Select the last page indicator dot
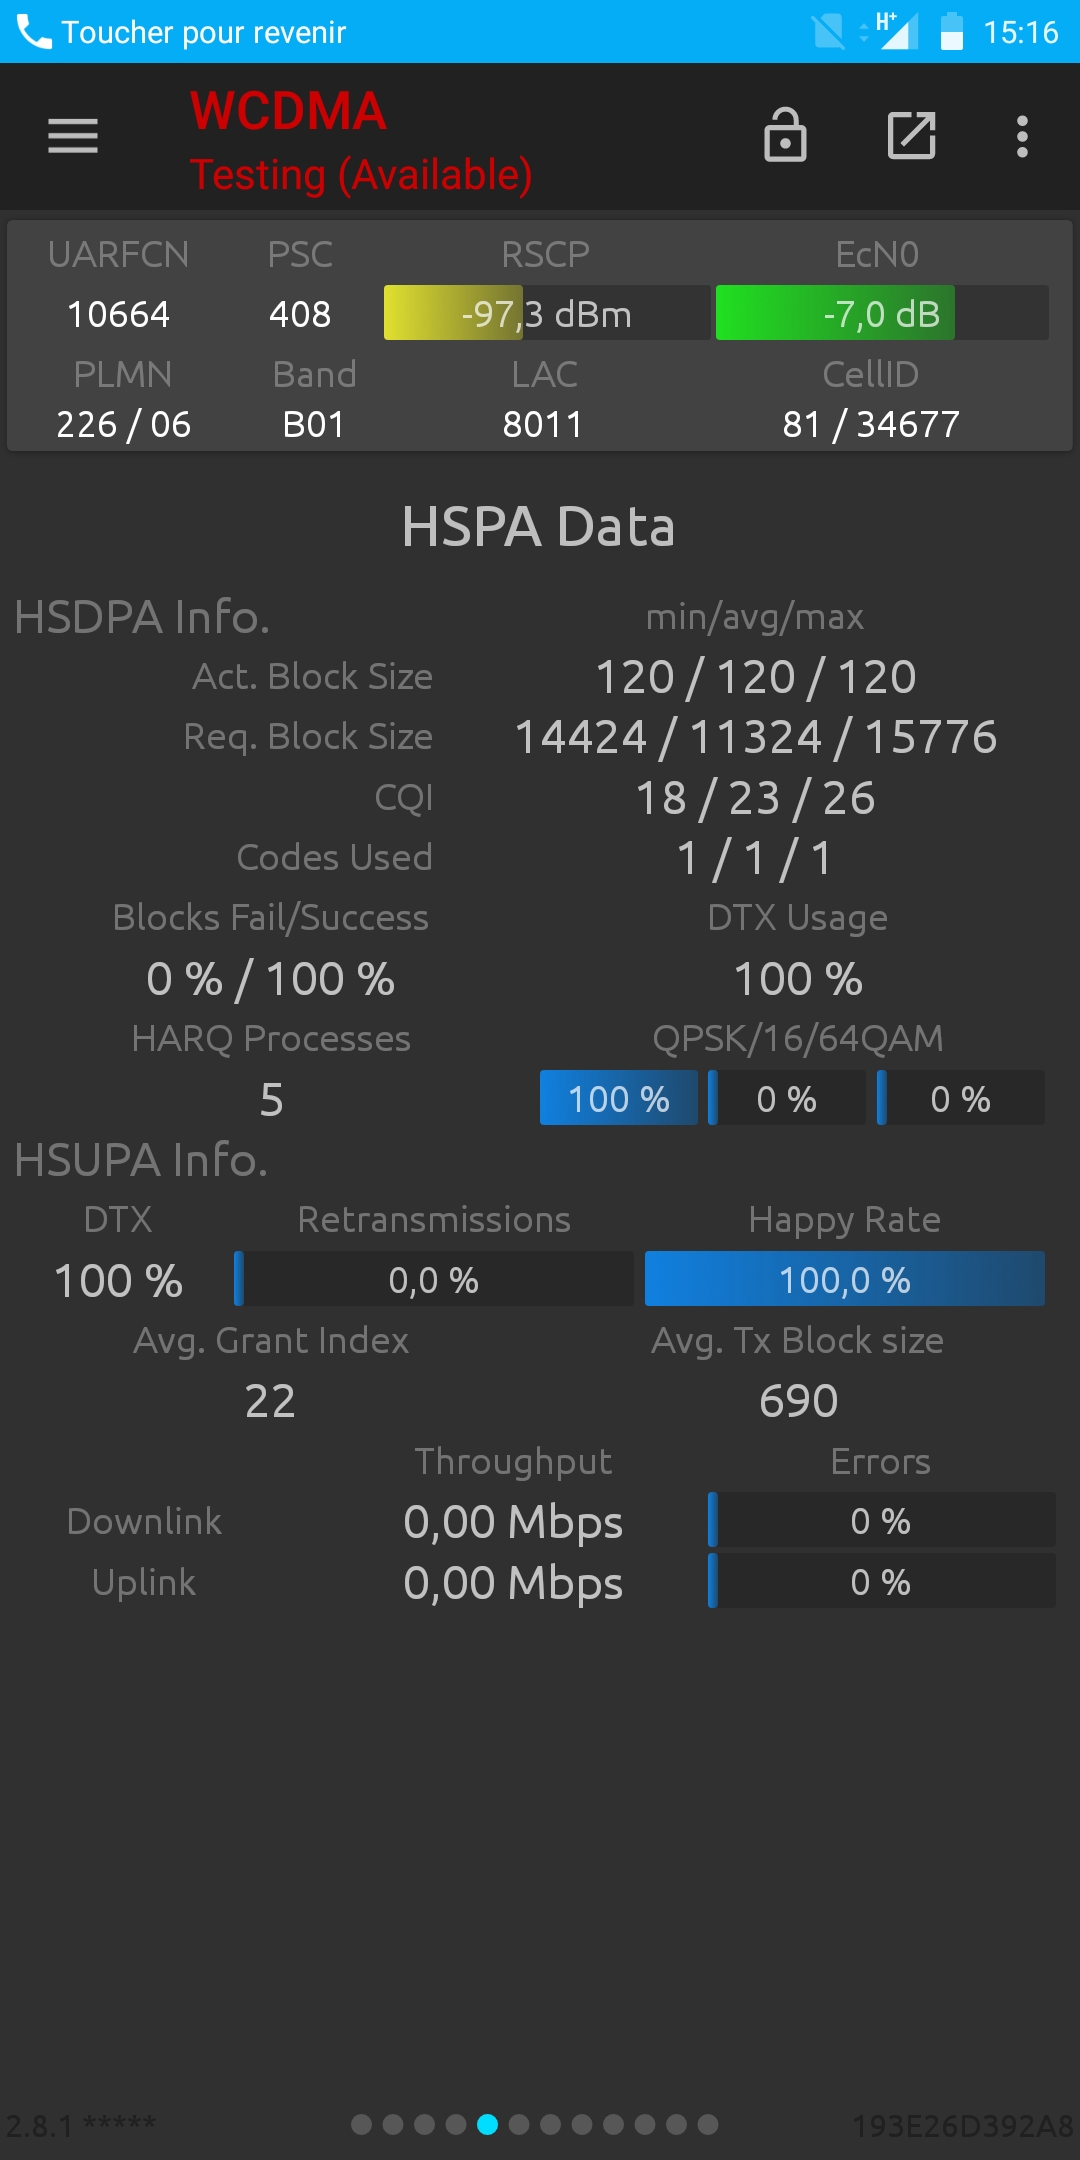 (708, 2124)
